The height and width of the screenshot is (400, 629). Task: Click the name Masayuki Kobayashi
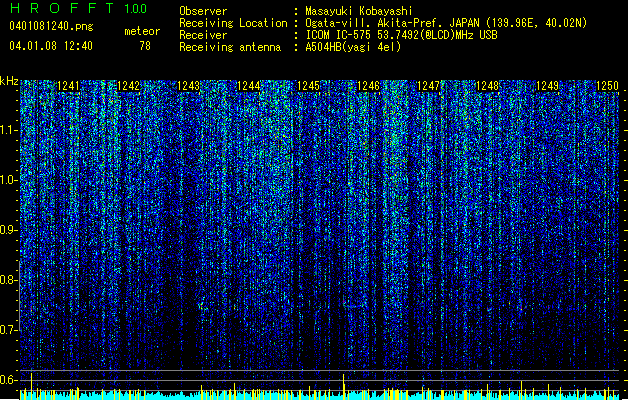(359, 11)
